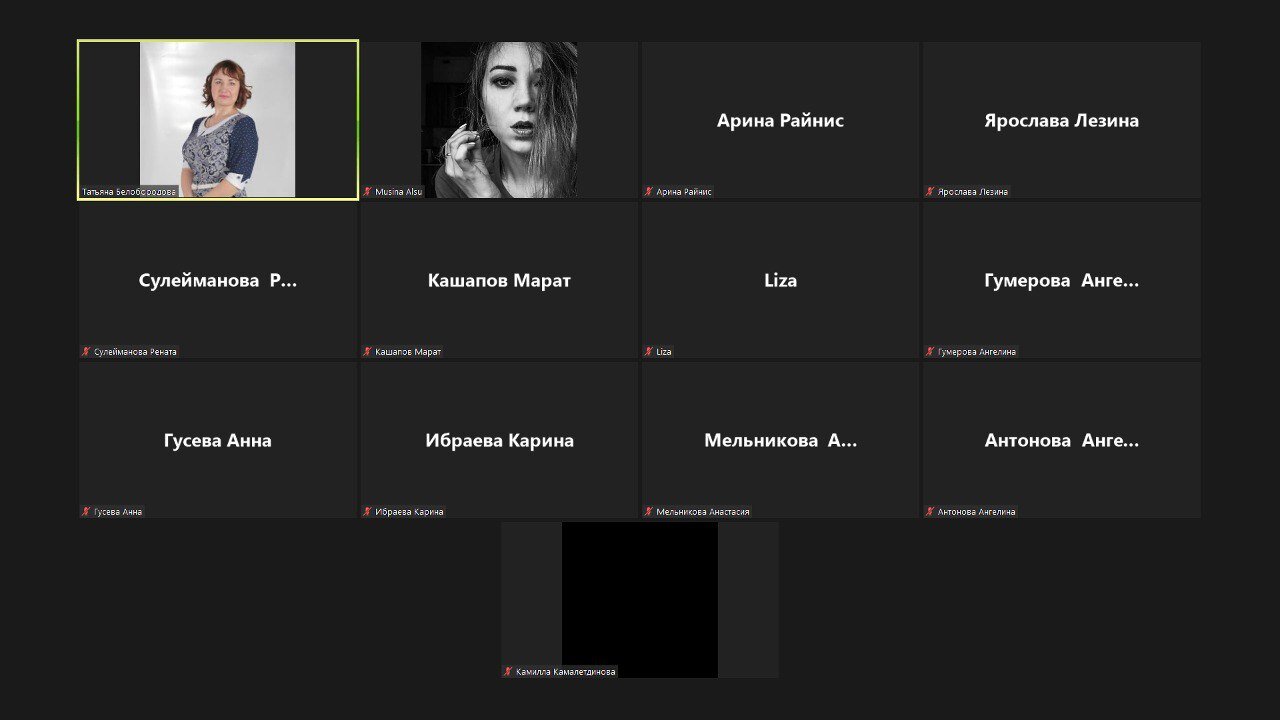Select Татьяна Белобородова's highlighted video tile
The image size is (1280, 720).
218,120
